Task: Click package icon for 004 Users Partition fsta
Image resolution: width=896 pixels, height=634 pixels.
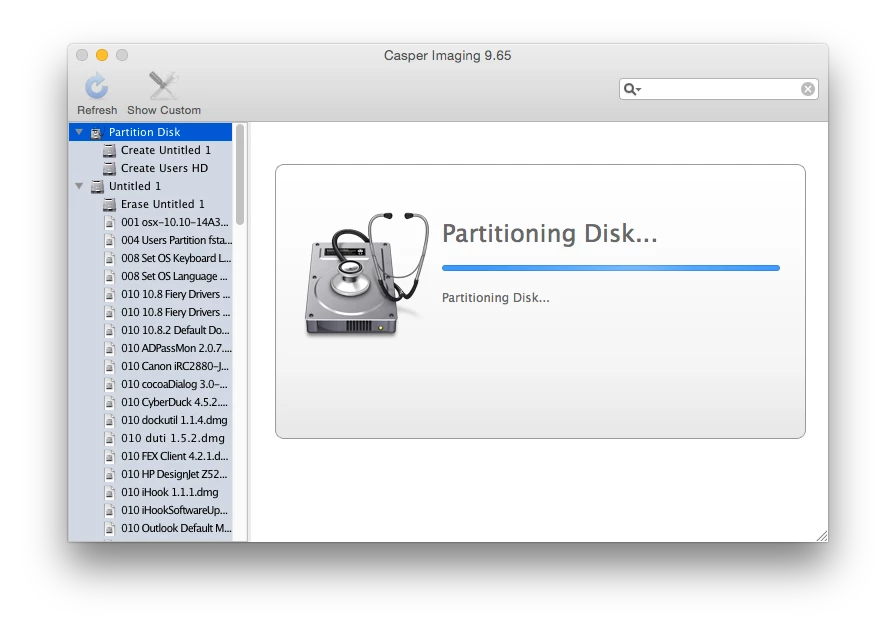Action: (110, 240)
